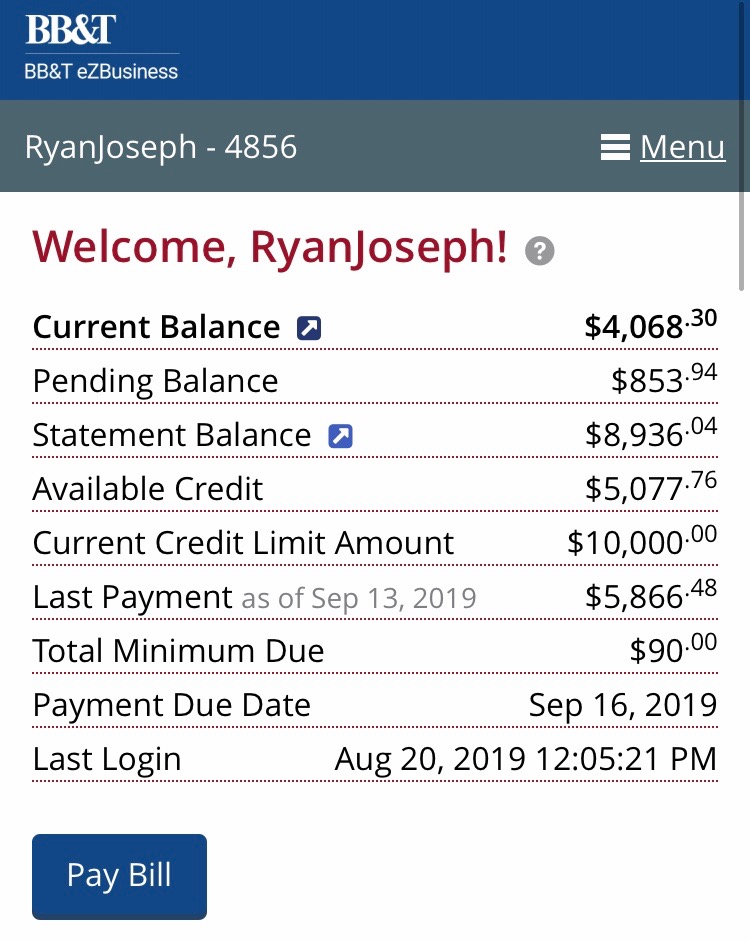Select the Current Credit Limit Amount label
The image size is (750, 941).
243,543
